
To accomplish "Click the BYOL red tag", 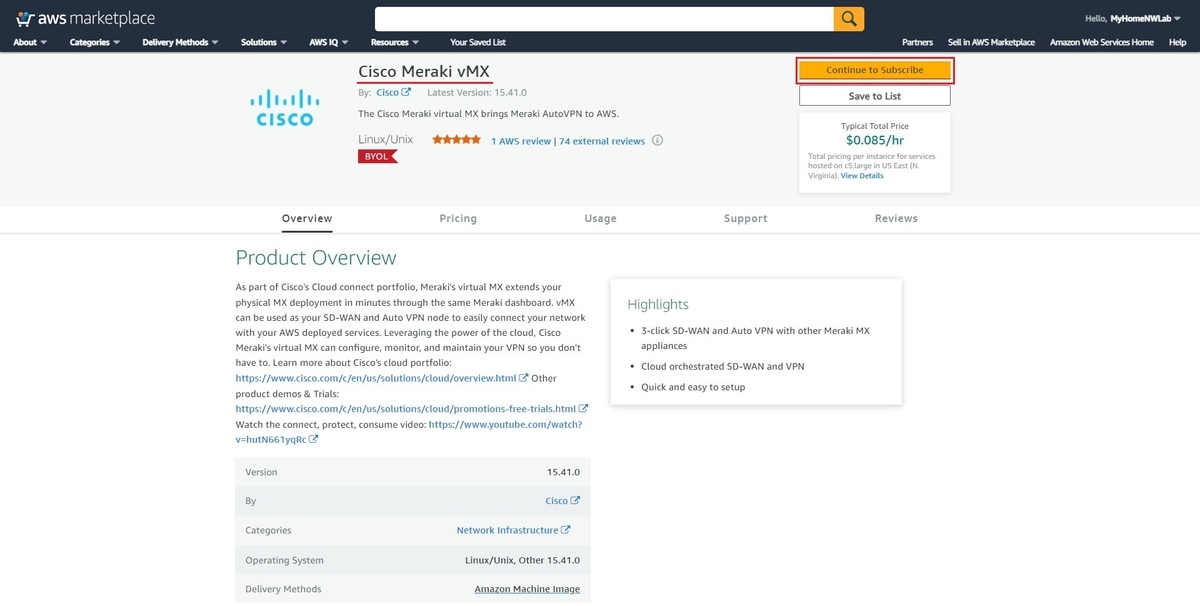I will (x=378, y=157).
